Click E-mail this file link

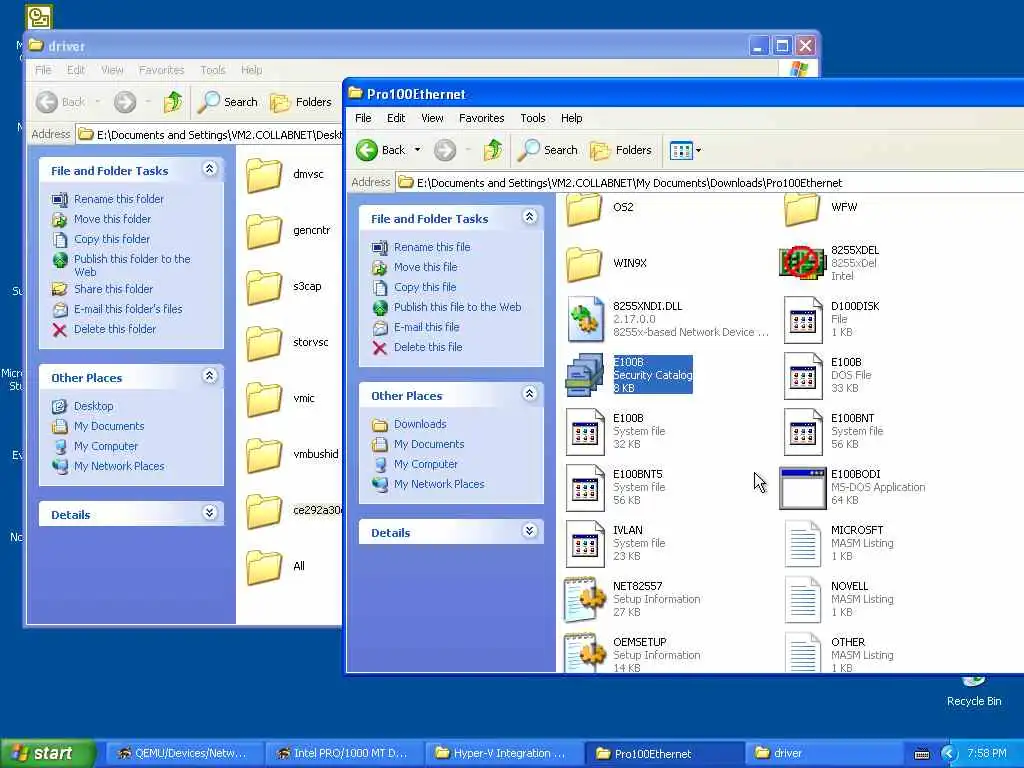coord(426,327)
